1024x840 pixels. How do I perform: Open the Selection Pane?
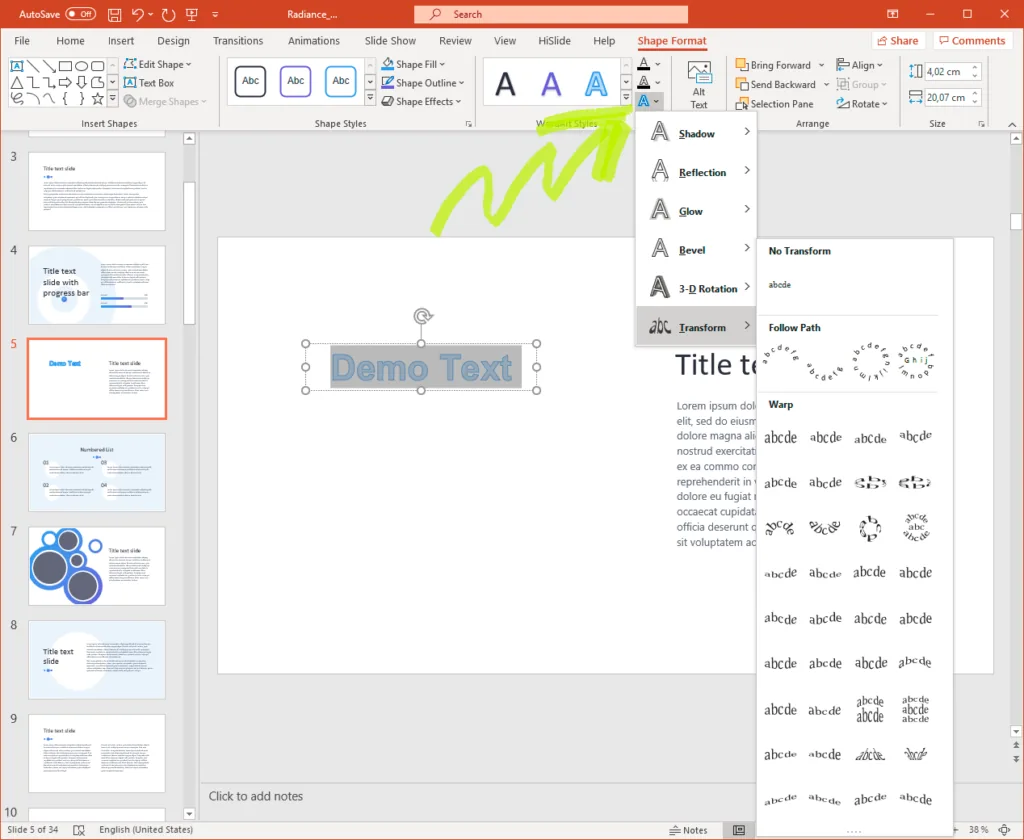775,104
